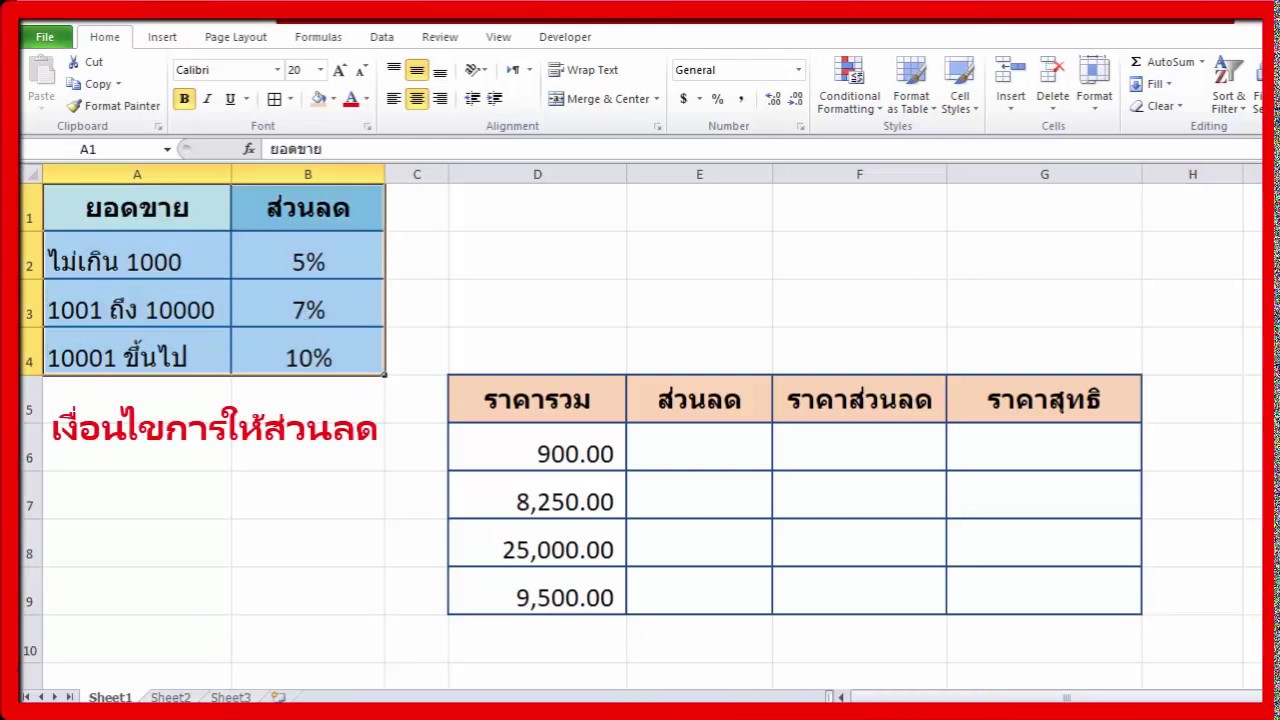Switch to the Data tab
This screenshot has height=720, width=1280.
click(x=382, y=37)
